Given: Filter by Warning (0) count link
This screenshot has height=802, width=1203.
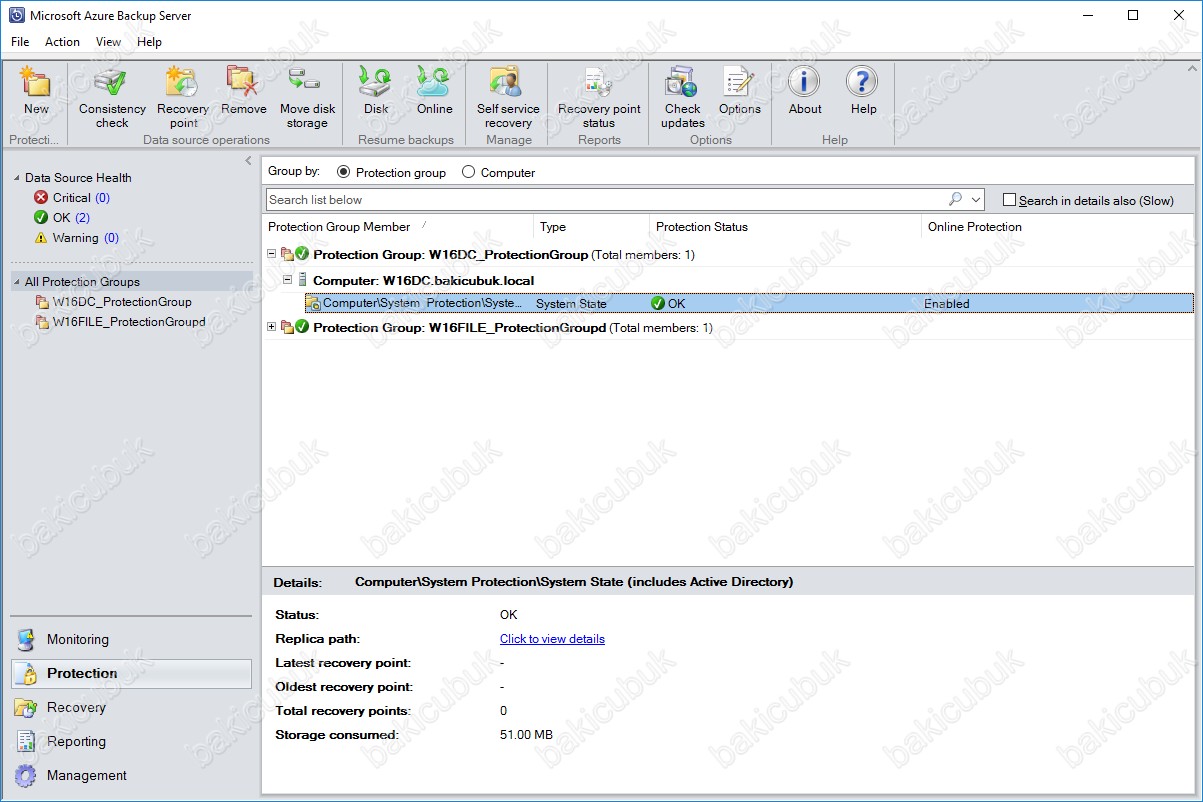Looking at the screenshot, I should click(x=111, y=238).
